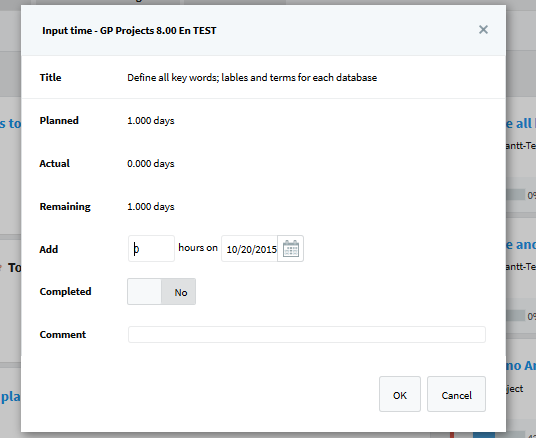This screenshot has height=438, width=536.
Task: Toggle the Completed switch handle
Action: [x=144, y=292]
